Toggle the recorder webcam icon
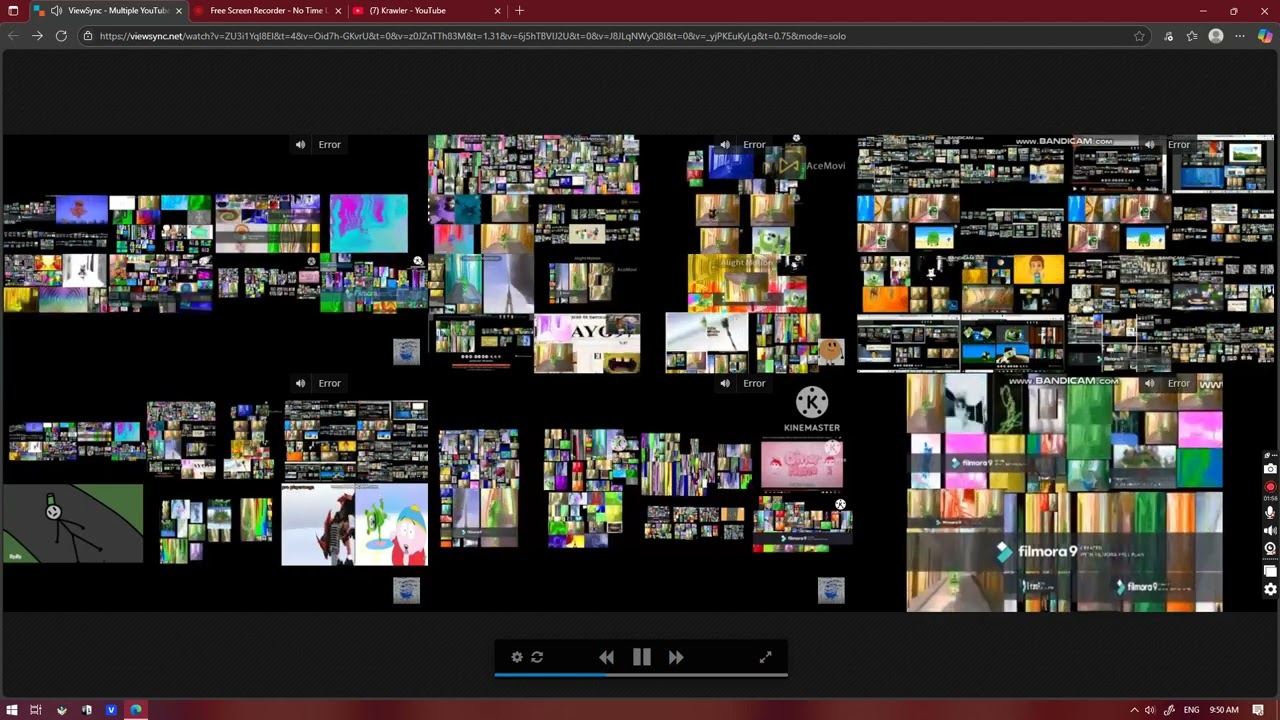This screenshot has width=1280, height=720. (1270, 549)
